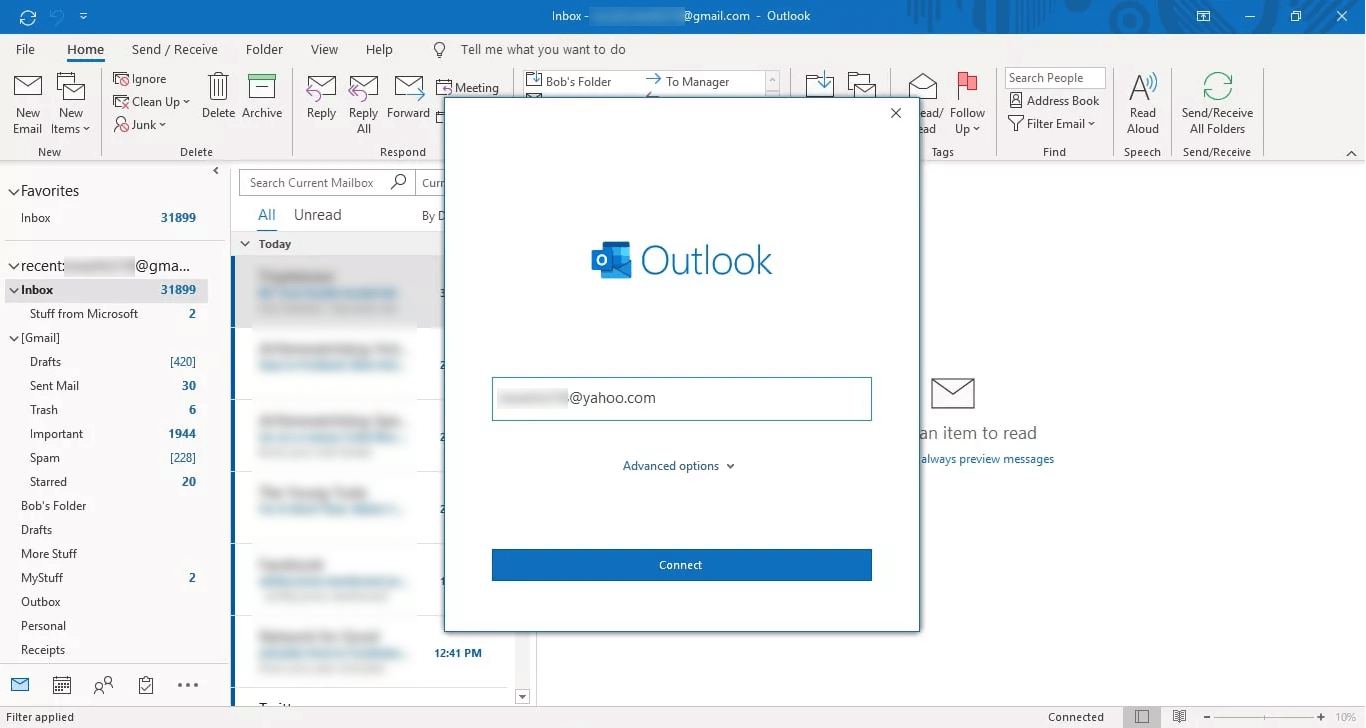Minimize the folder pane with the arrow
Viewport: 1366px width, 728px height.
coord(216,171)
